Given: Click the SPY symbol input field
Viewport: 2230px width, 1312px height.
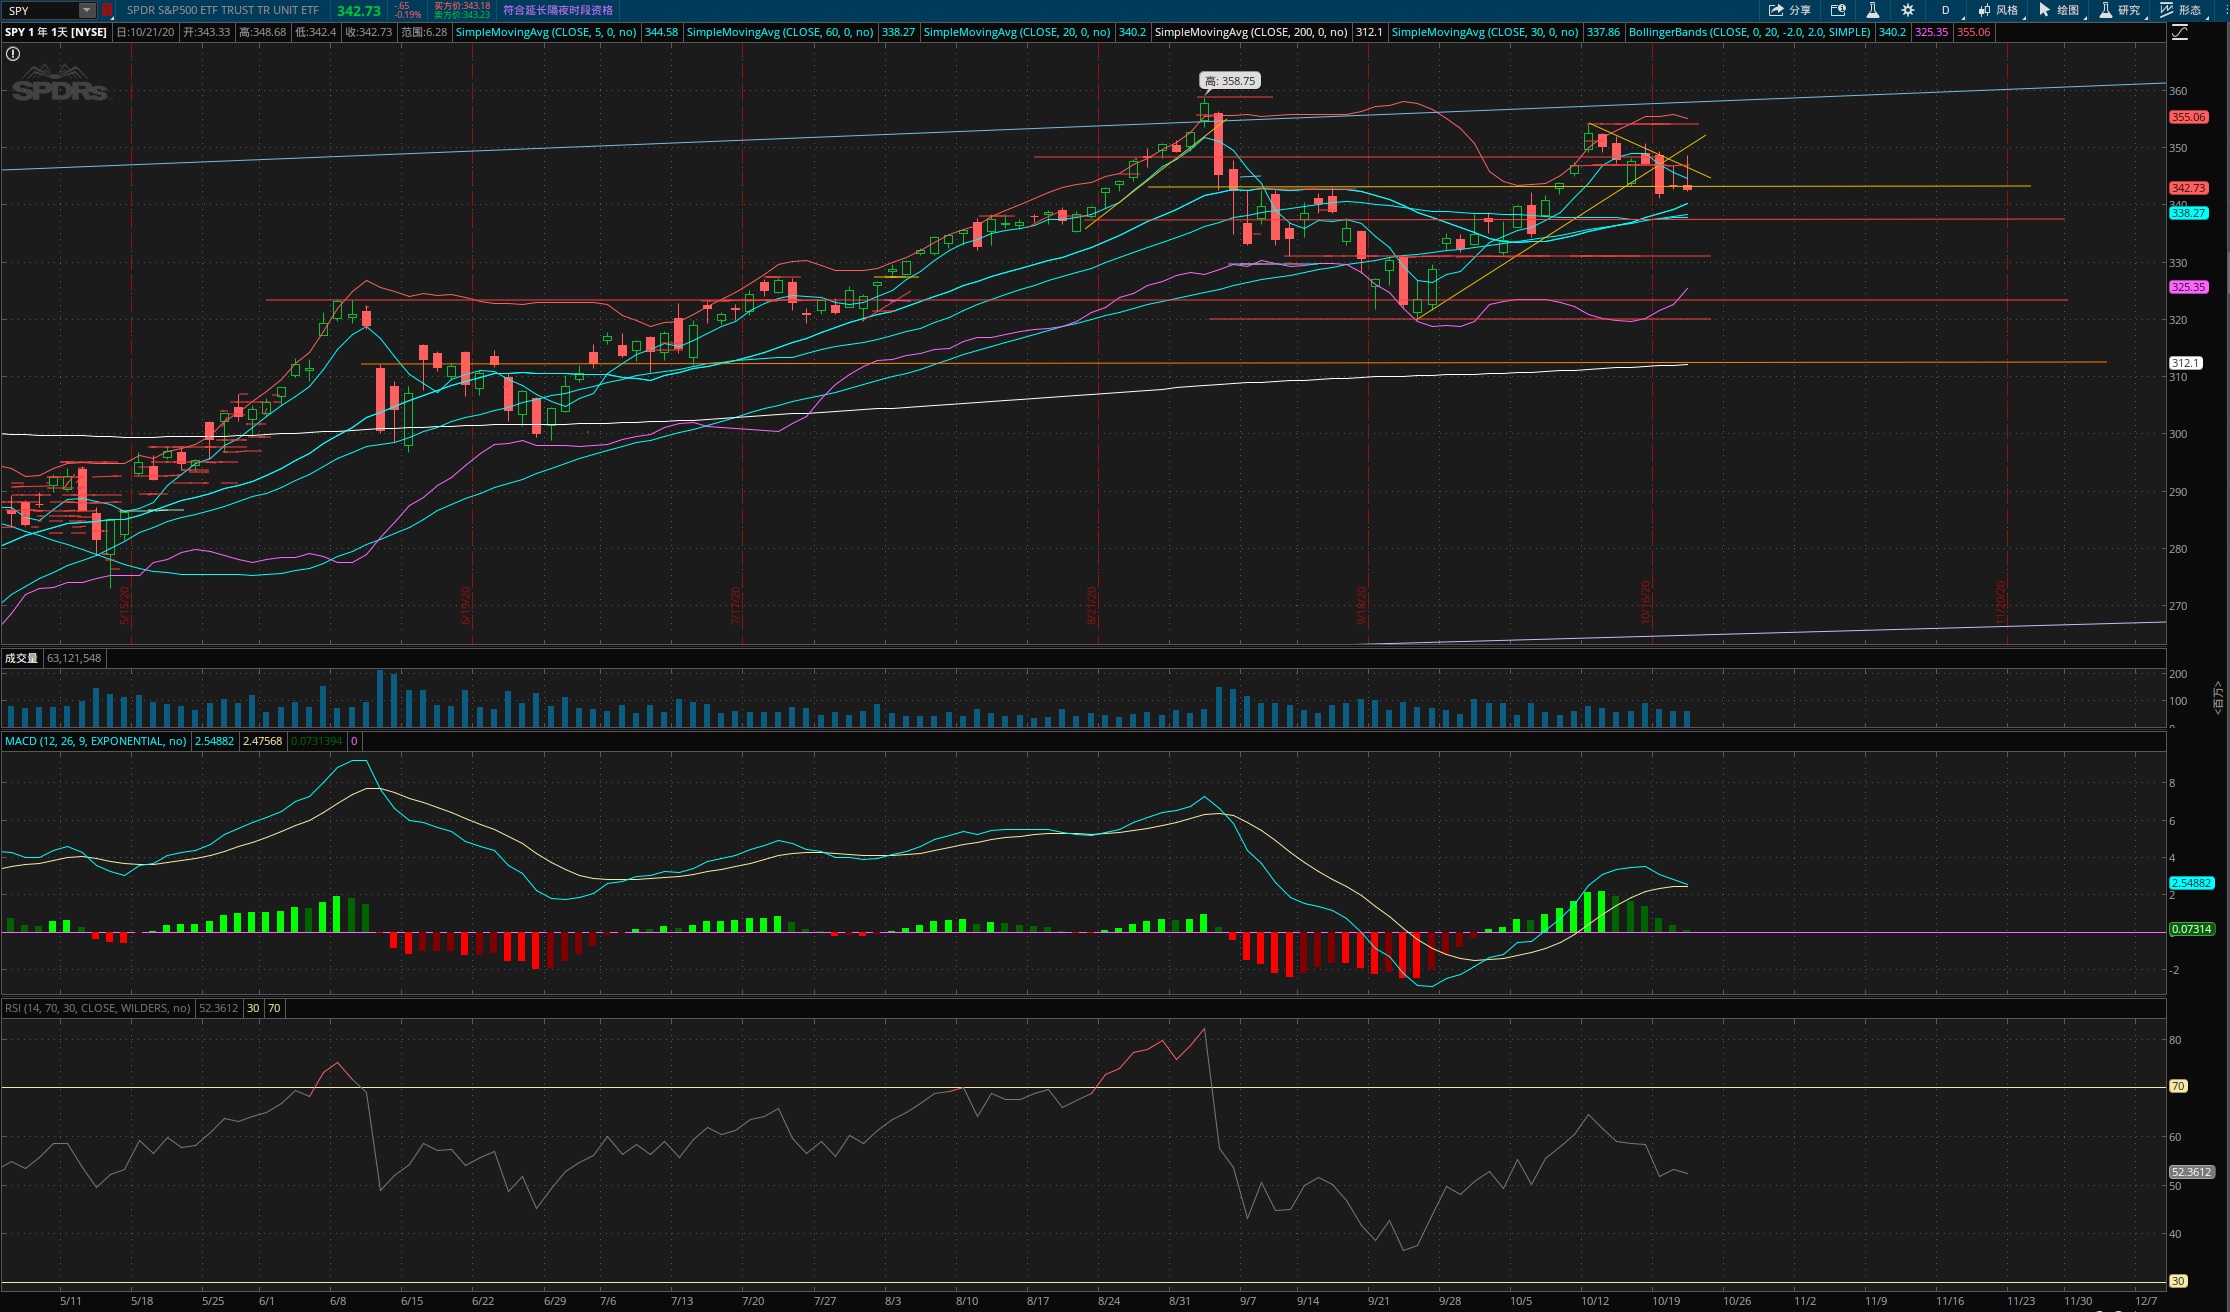Looking at the screenshot, I should click(40, 10).
